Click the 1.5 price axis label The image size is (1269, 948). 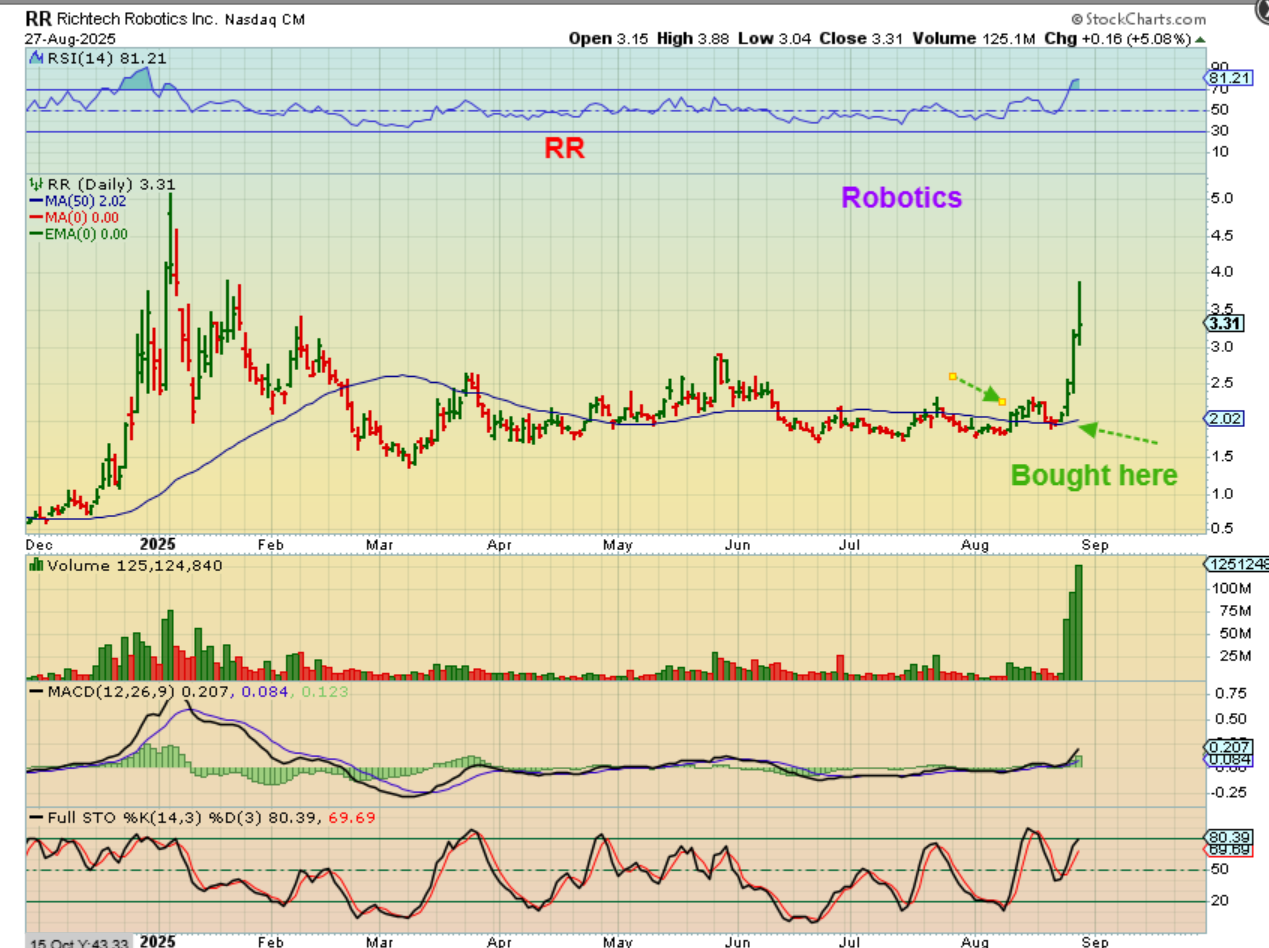click(1222, 456)
